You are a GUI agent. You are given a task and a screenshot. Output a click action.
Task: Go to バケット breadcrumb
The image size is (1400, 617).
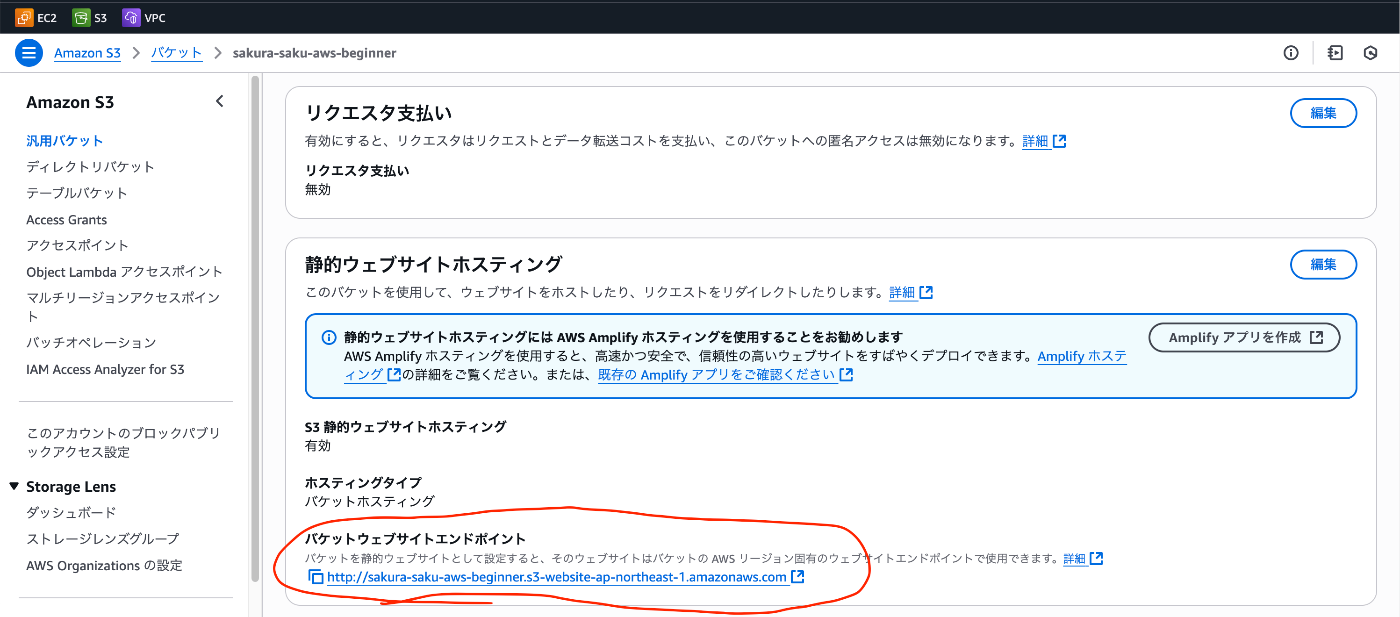(x=176, y=53)
